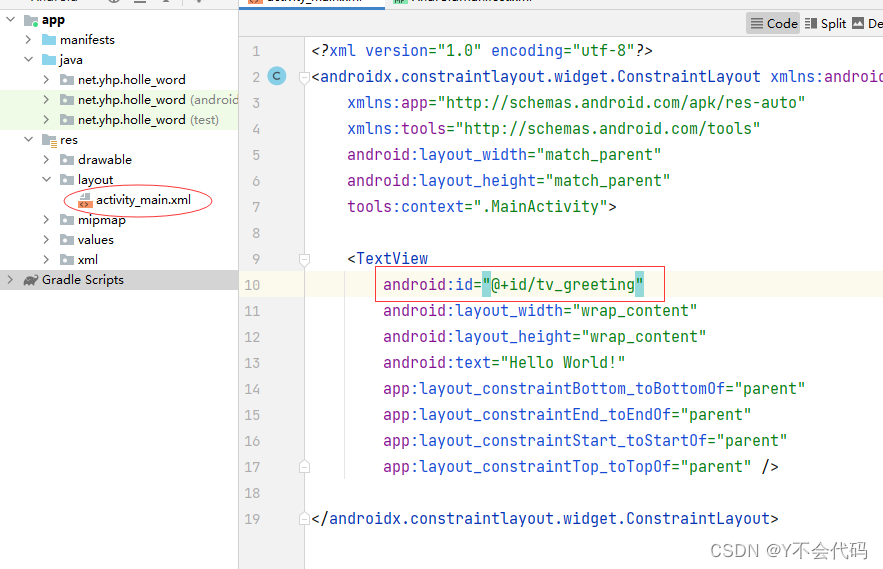Place cursor on @+id/tv_greeting value
The image size is (883, 569).
(x=563, y=284)
